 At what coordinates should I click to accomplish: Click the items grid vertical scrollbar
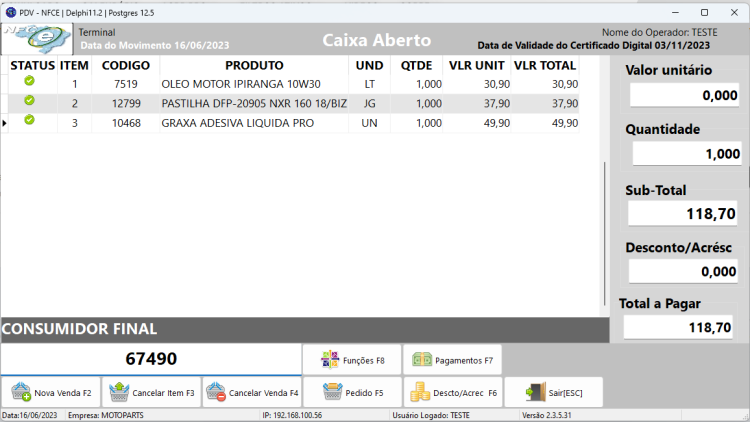click(x=605, y=233)
